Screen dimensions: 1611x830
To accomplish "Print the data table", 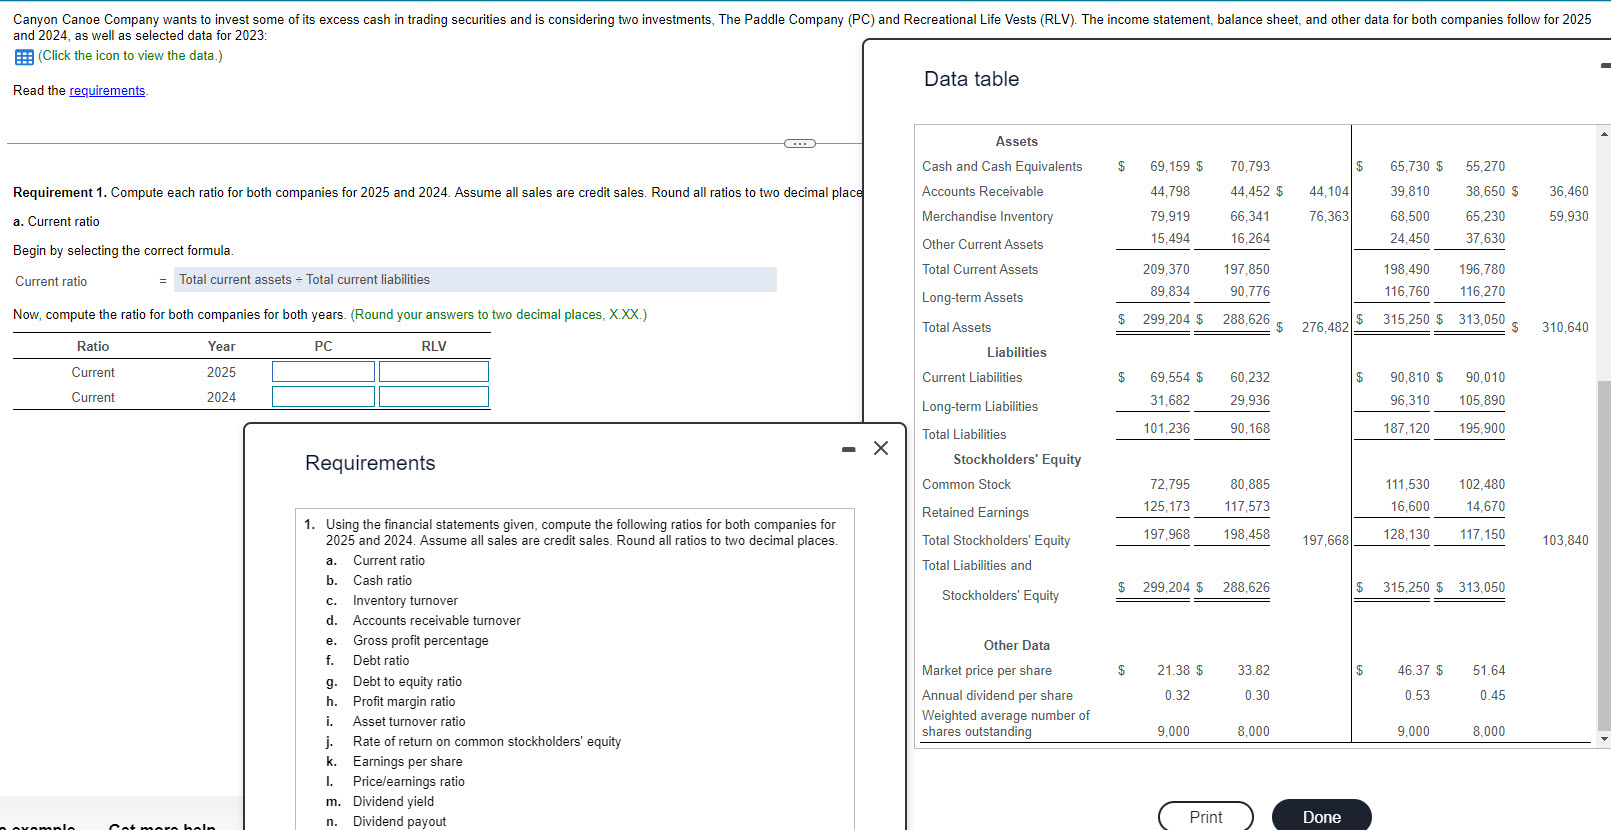I will tap(1206, 817).
